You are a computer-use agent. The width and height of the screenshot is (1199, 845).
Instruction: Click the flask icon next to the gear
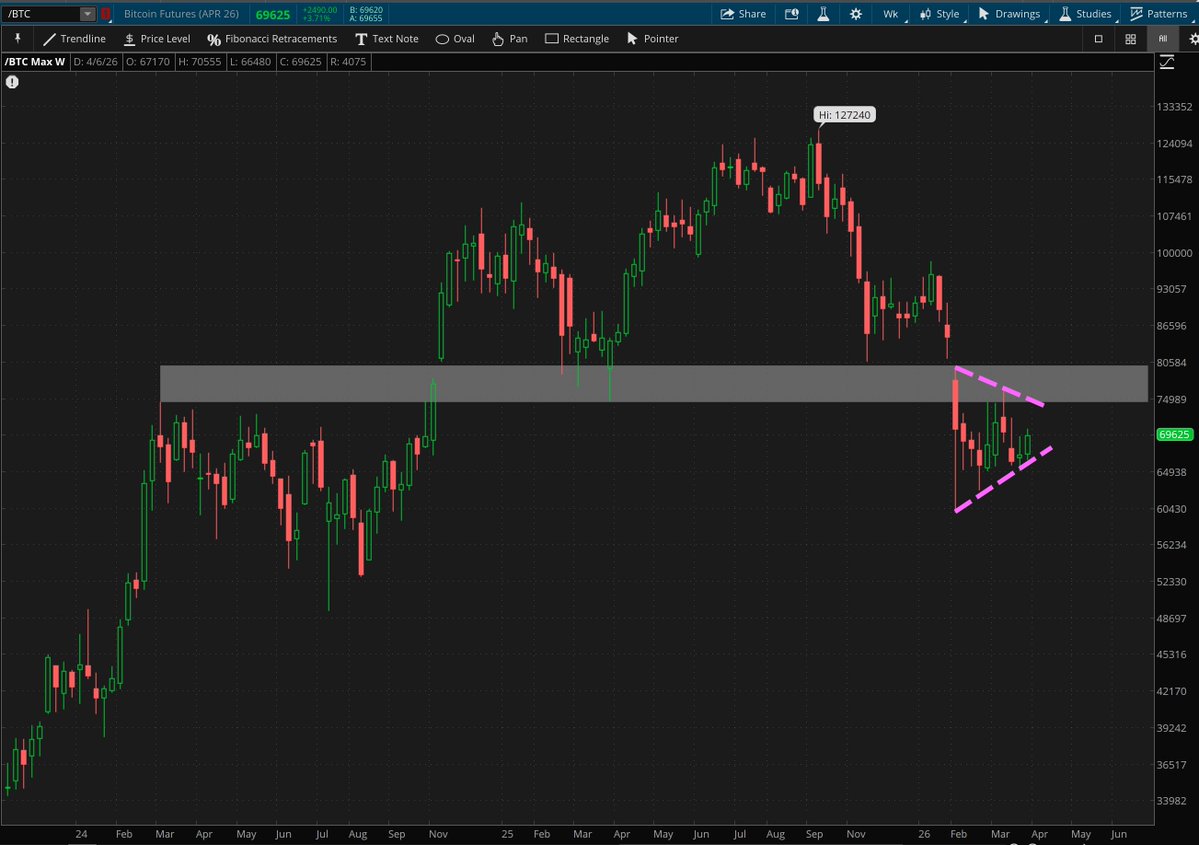(x=824, y=14)
